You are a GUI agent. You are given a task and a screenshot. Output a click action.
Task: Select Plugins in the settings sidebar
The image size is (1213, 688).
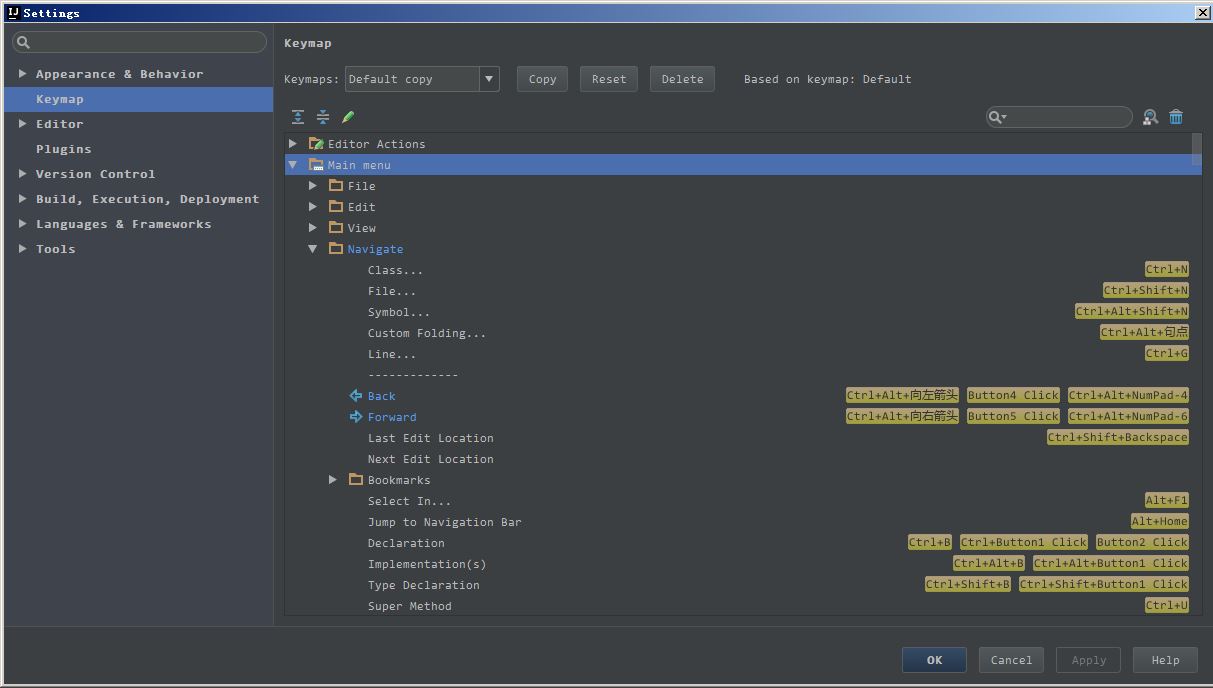pos(63,149)
